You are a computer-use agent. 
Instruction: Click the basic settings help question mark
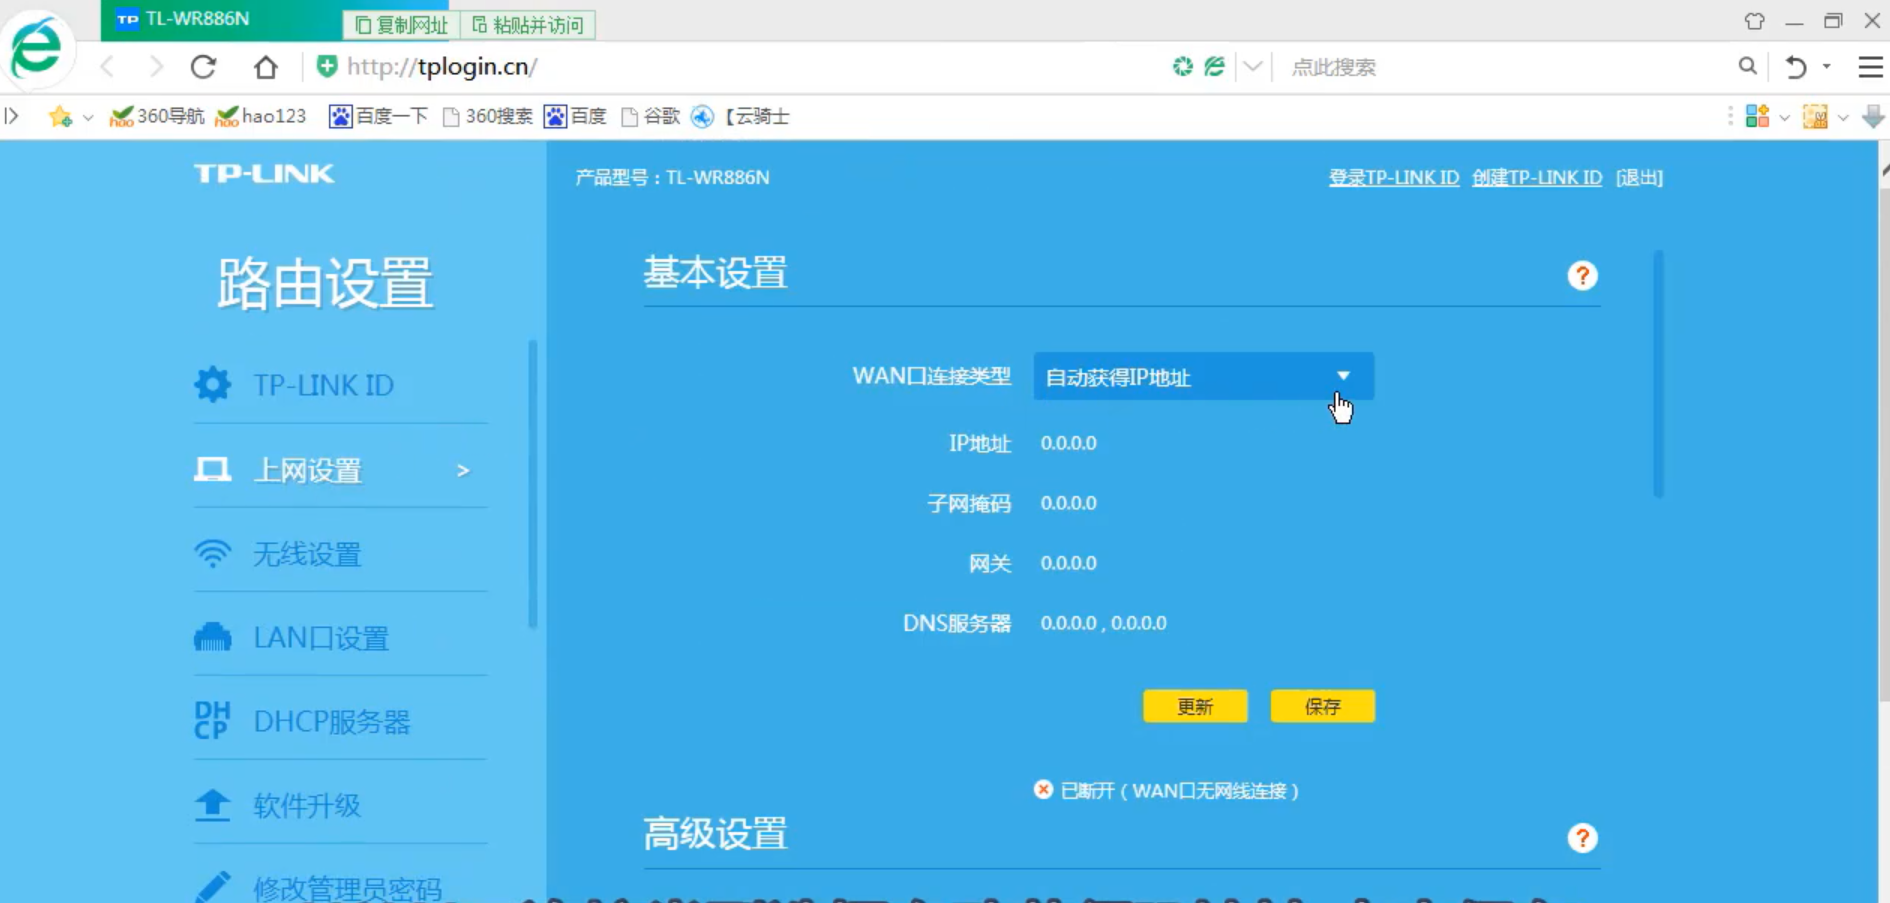tap(1582, 276)
